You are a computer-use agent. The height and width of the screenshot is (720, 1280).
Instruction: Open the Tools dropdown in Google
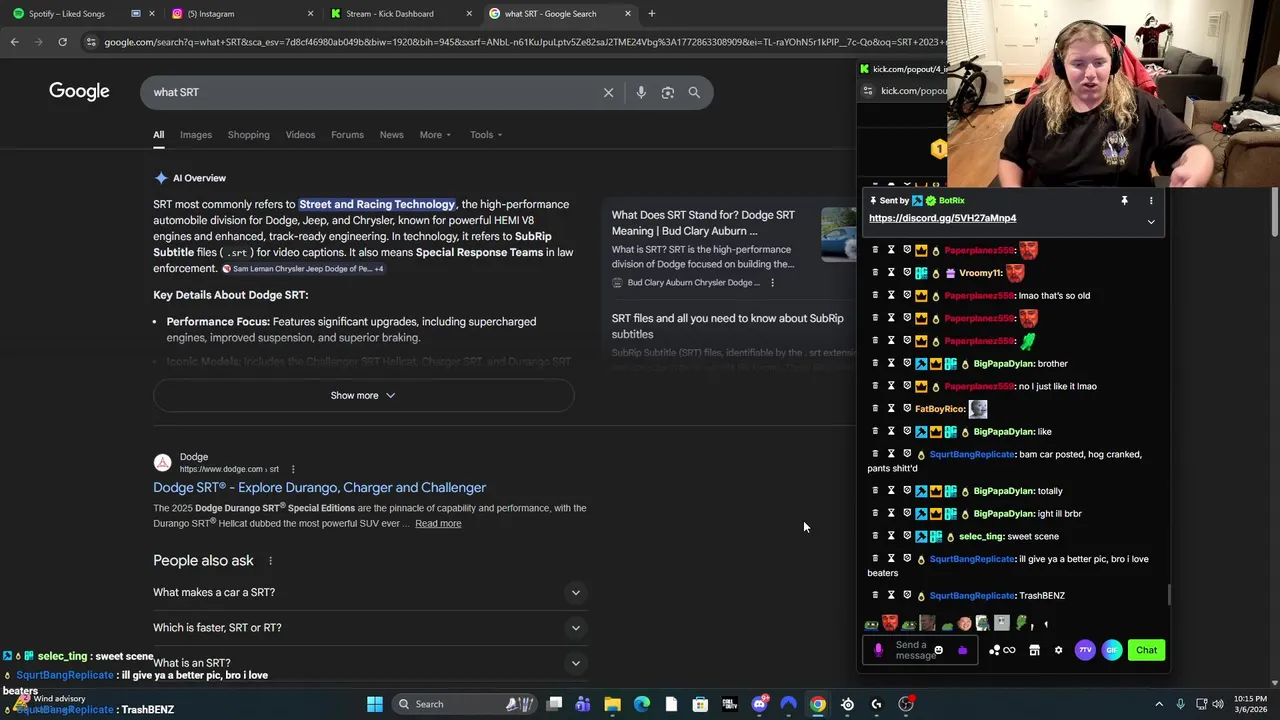tap(486, 135)
